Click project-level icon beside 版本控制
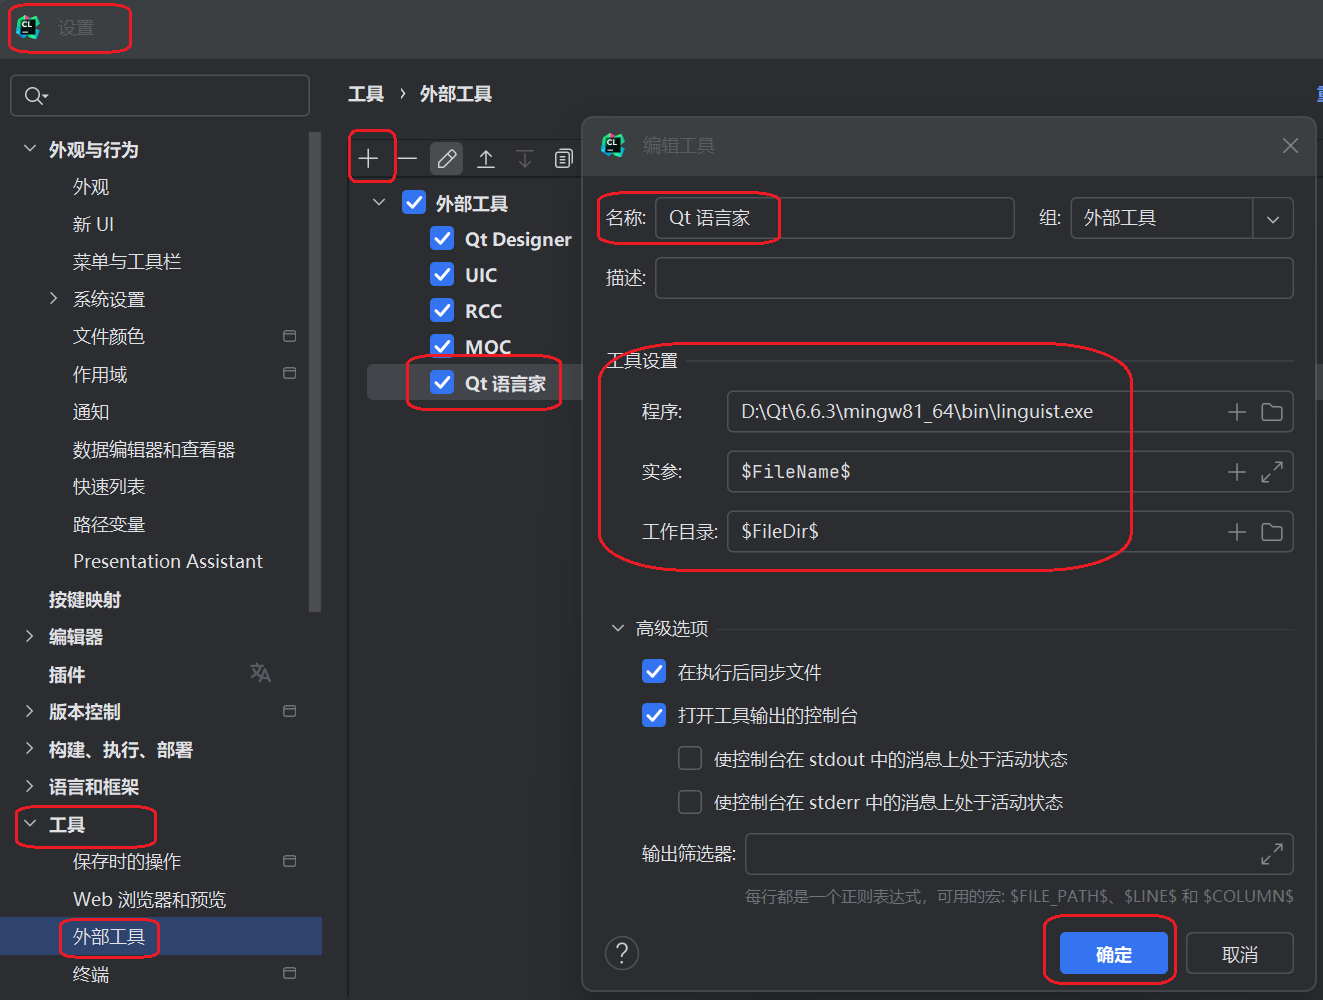1323x1000 pixels. [x=290, y=711]
